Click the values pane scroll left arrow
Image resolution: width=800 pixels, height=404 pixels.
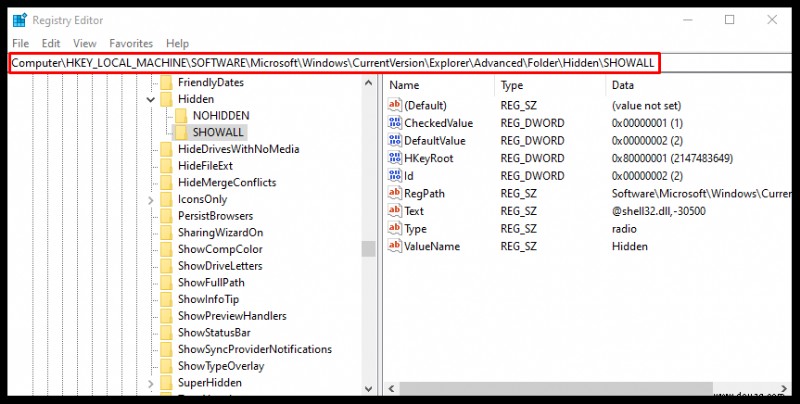[x=392, y=389]
